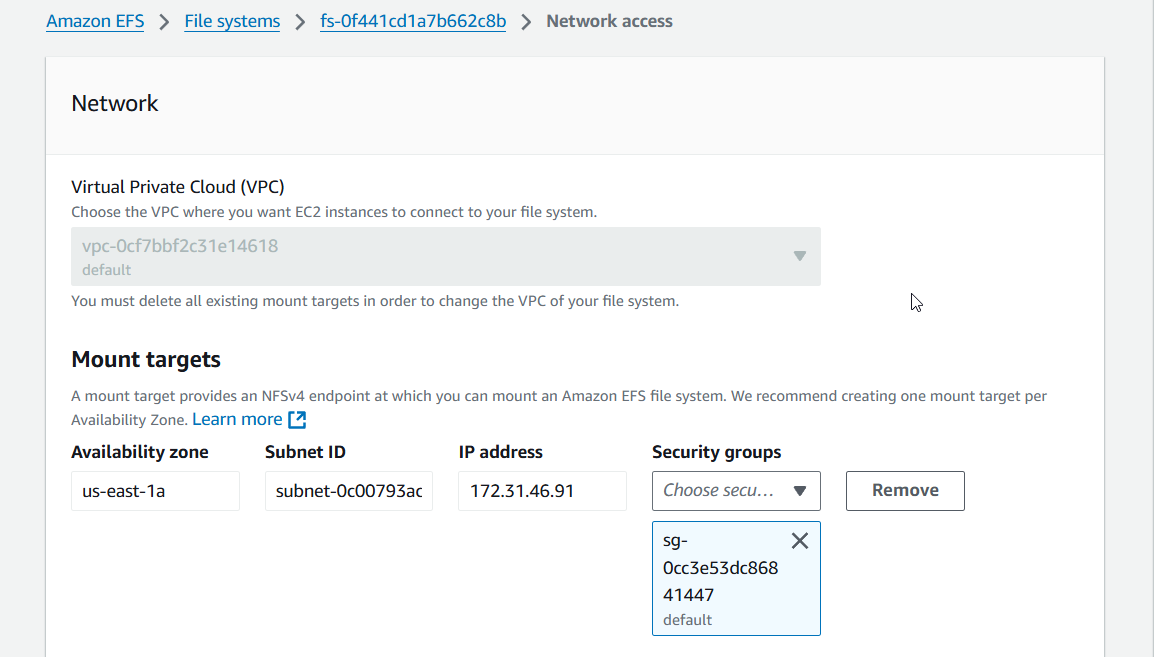The height and width of the screenshot is (657, 1159).
Task: Click the Virtual Private Cloud (VPC) label
Action: (177, 187)
